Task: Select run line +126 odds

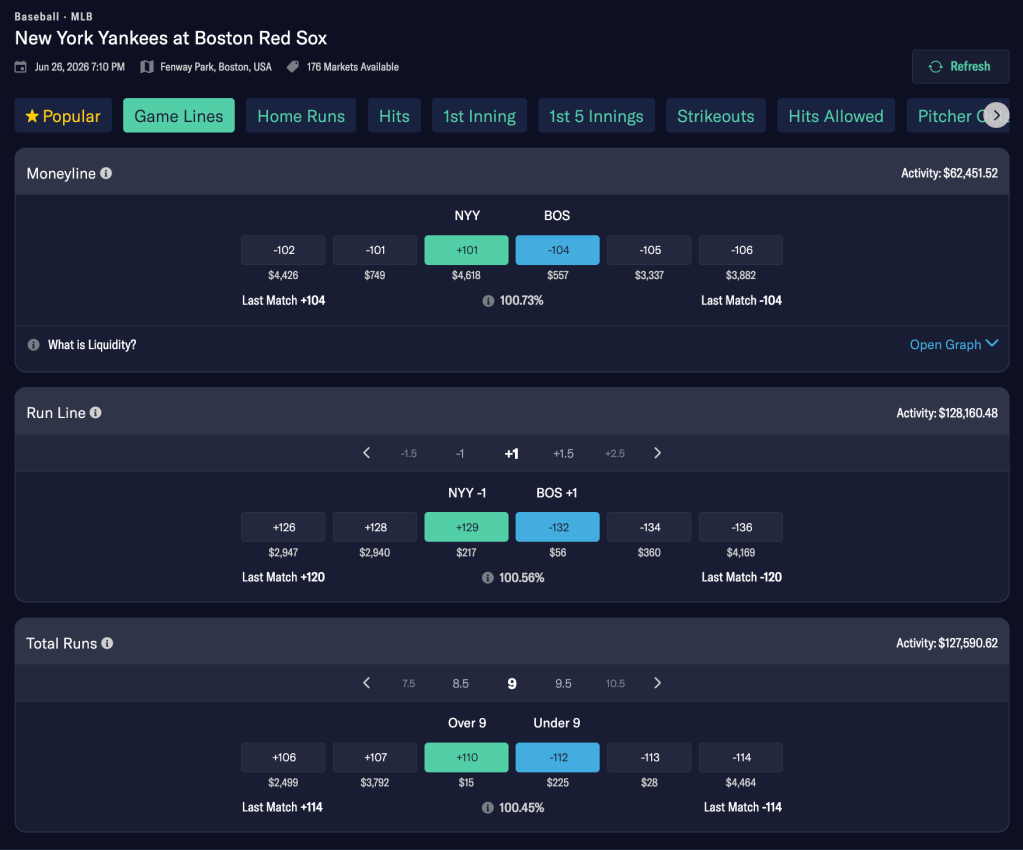Action: (283, 527)
